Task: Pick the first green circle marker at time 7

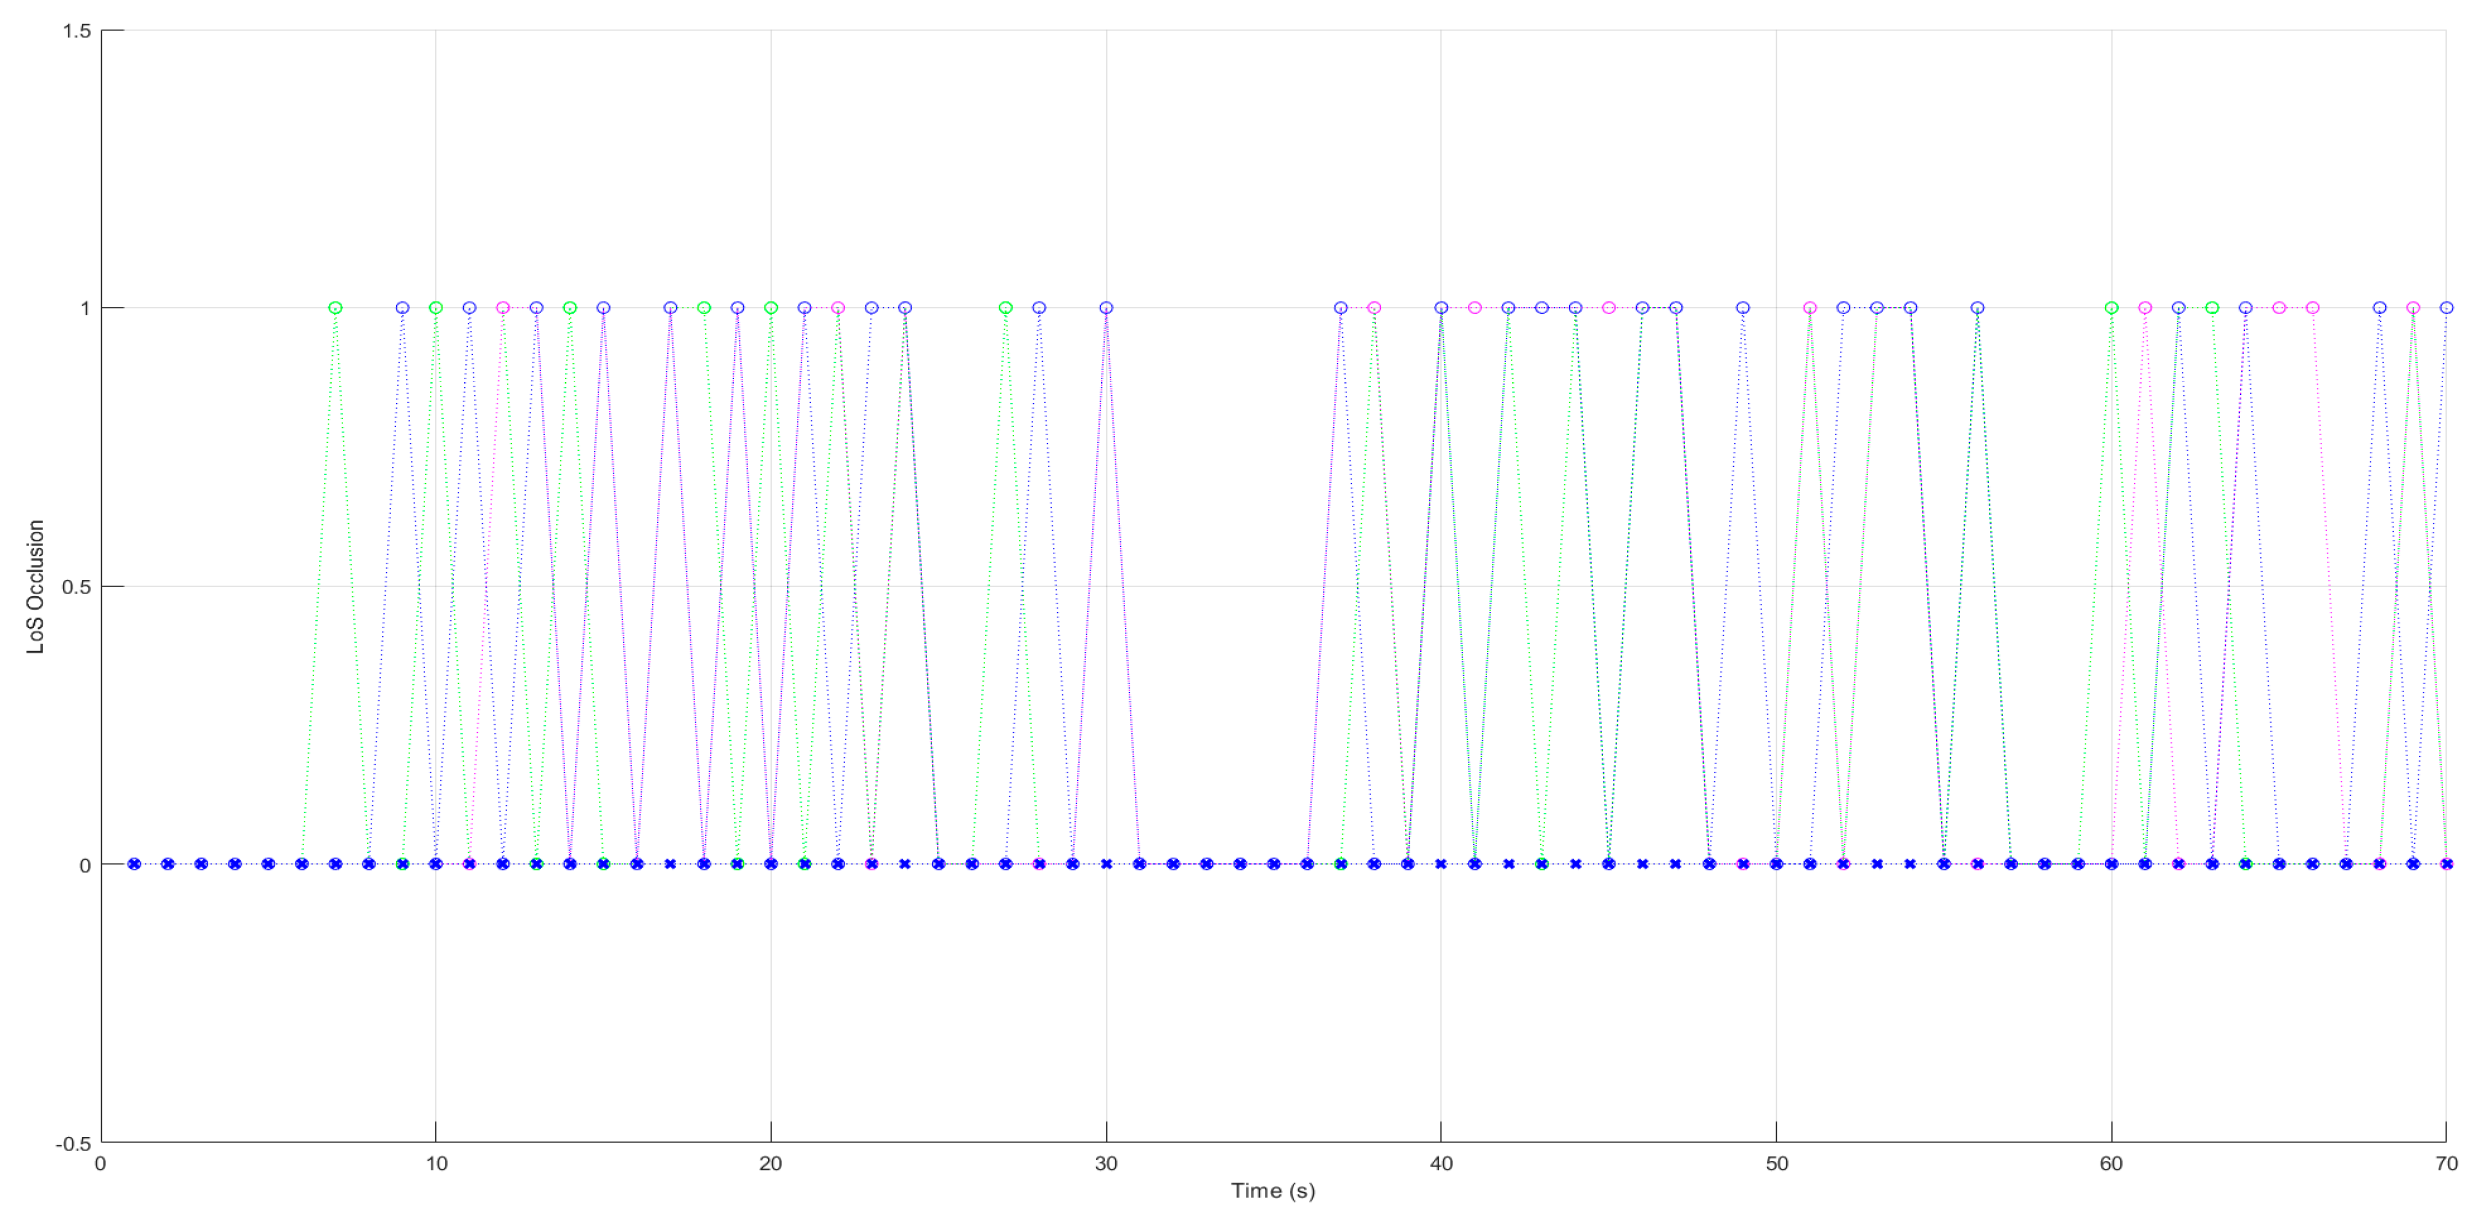Action: coord(336,308)
